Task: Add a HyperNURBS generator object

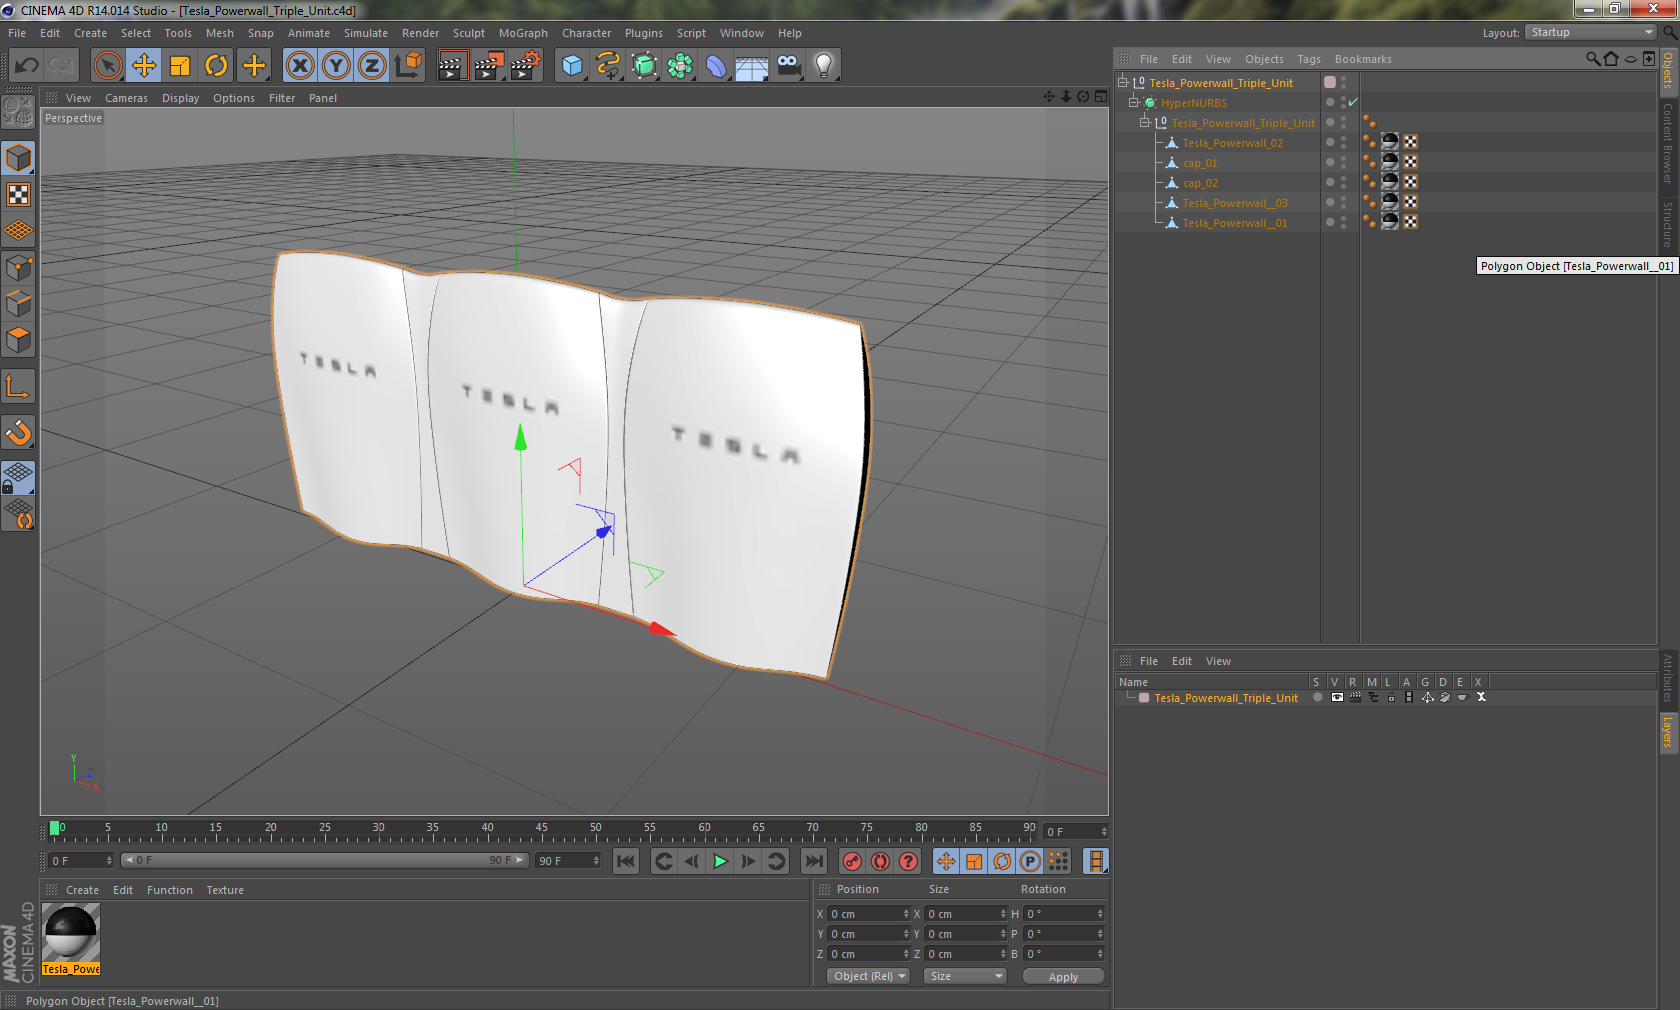Action: pyautogui.click(x=644, y=66)
